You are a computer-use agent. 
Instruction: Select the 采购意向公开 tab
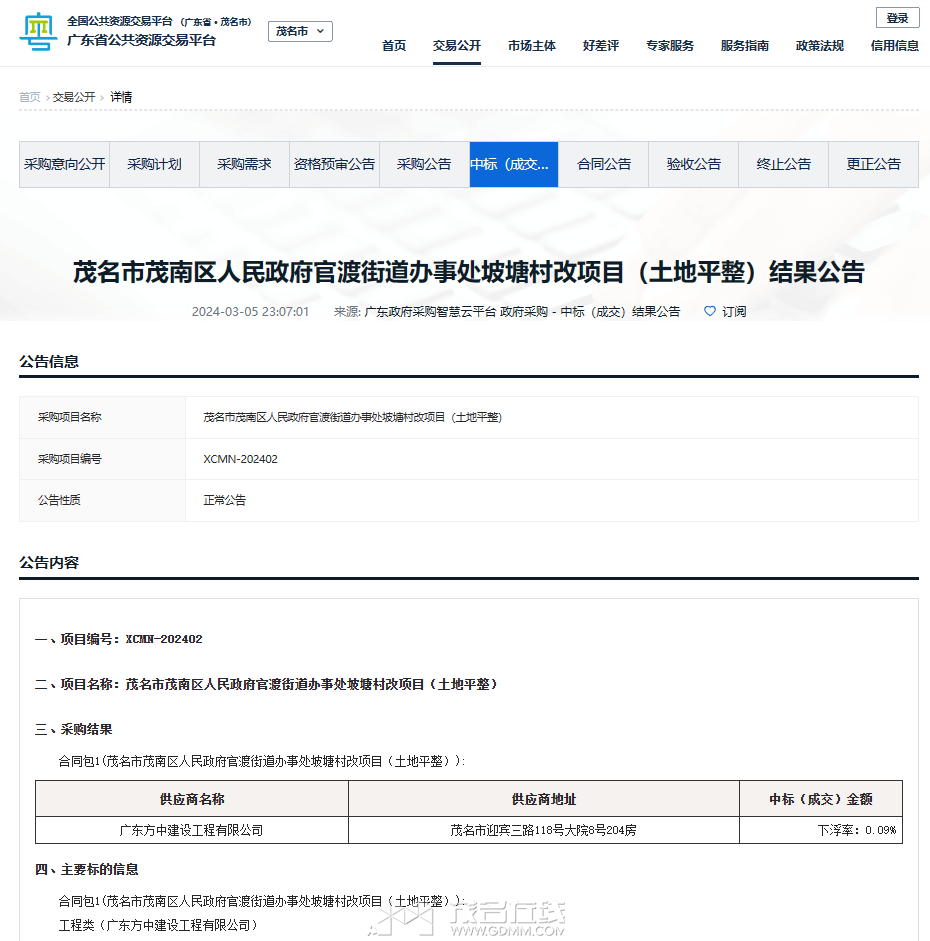point(64,164)
